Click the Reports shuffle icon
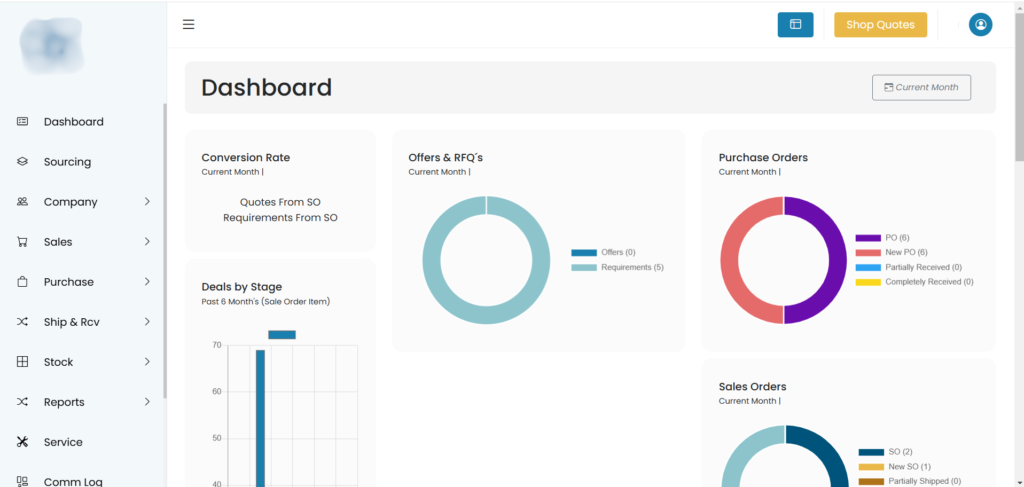 (22, 402)
